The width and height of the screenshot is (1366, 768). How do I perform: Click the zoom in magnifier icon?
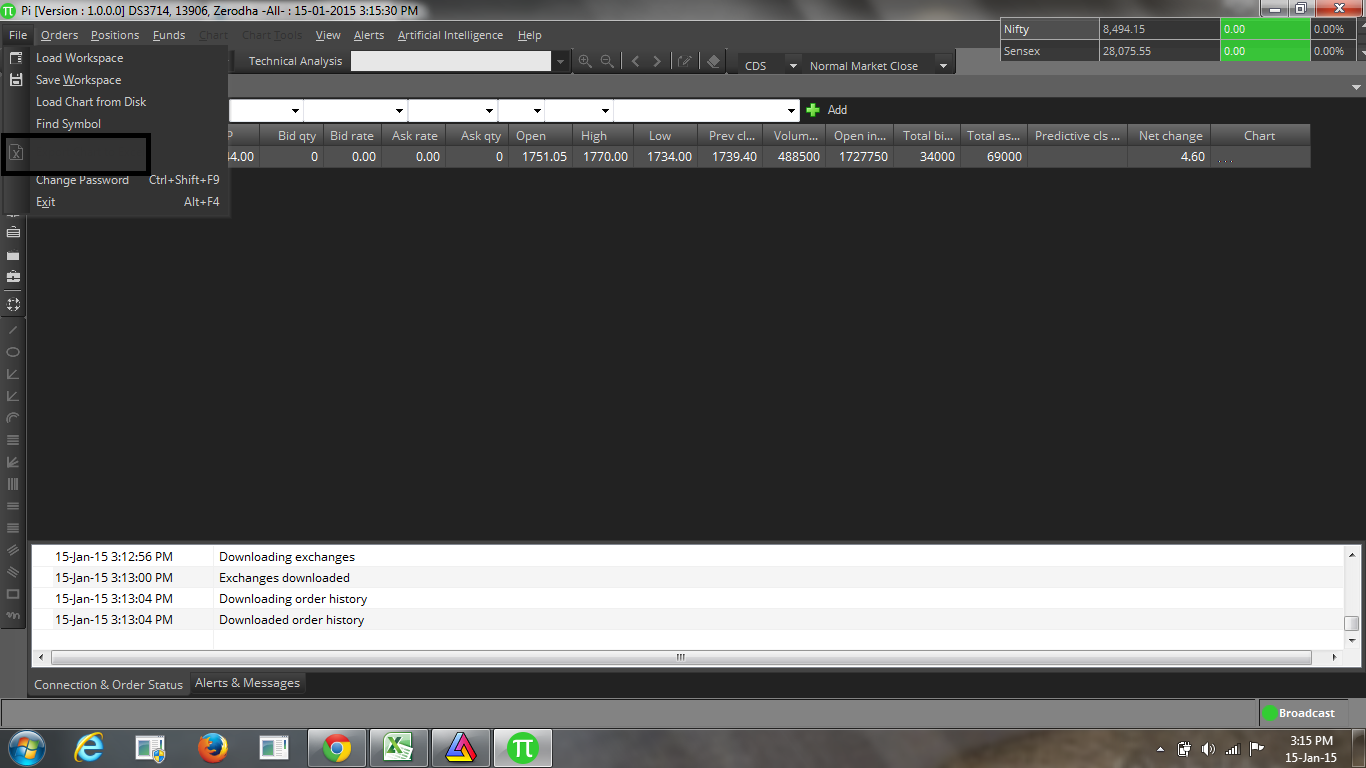[585, 61]
